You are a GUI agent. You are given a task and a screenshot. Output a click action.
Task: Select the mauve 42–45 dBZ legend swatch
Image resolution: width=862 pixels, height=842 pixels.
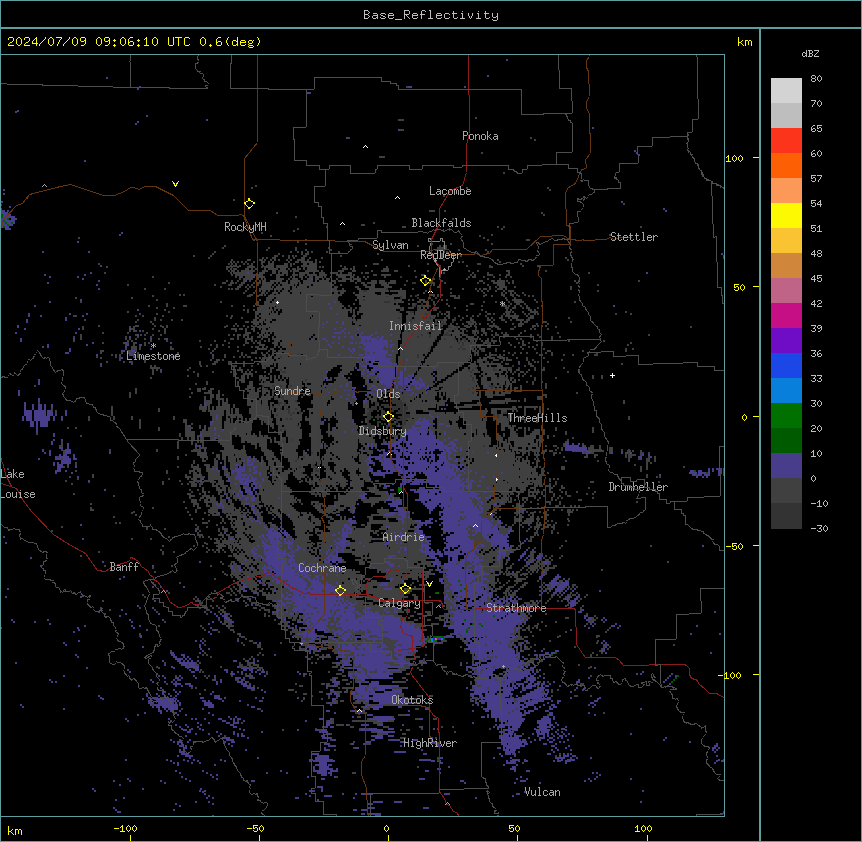786,291
